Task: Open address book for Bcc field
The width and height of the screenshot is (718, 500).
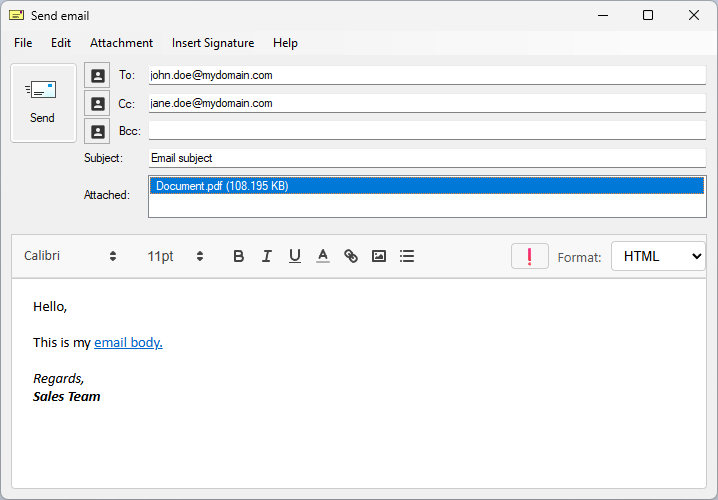Action: coord(97,131)
